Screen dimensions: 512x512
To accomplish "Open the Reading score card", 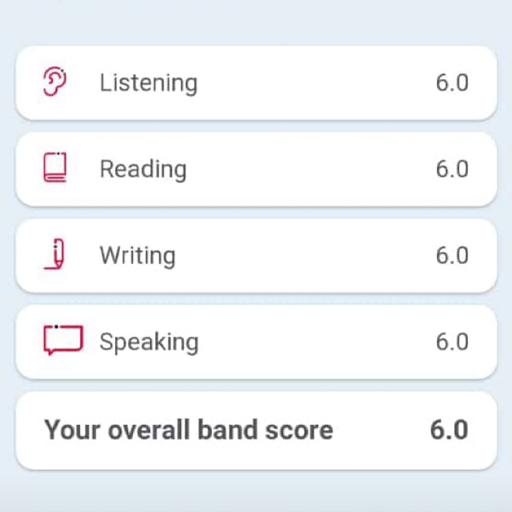I will tap(256, 169).
